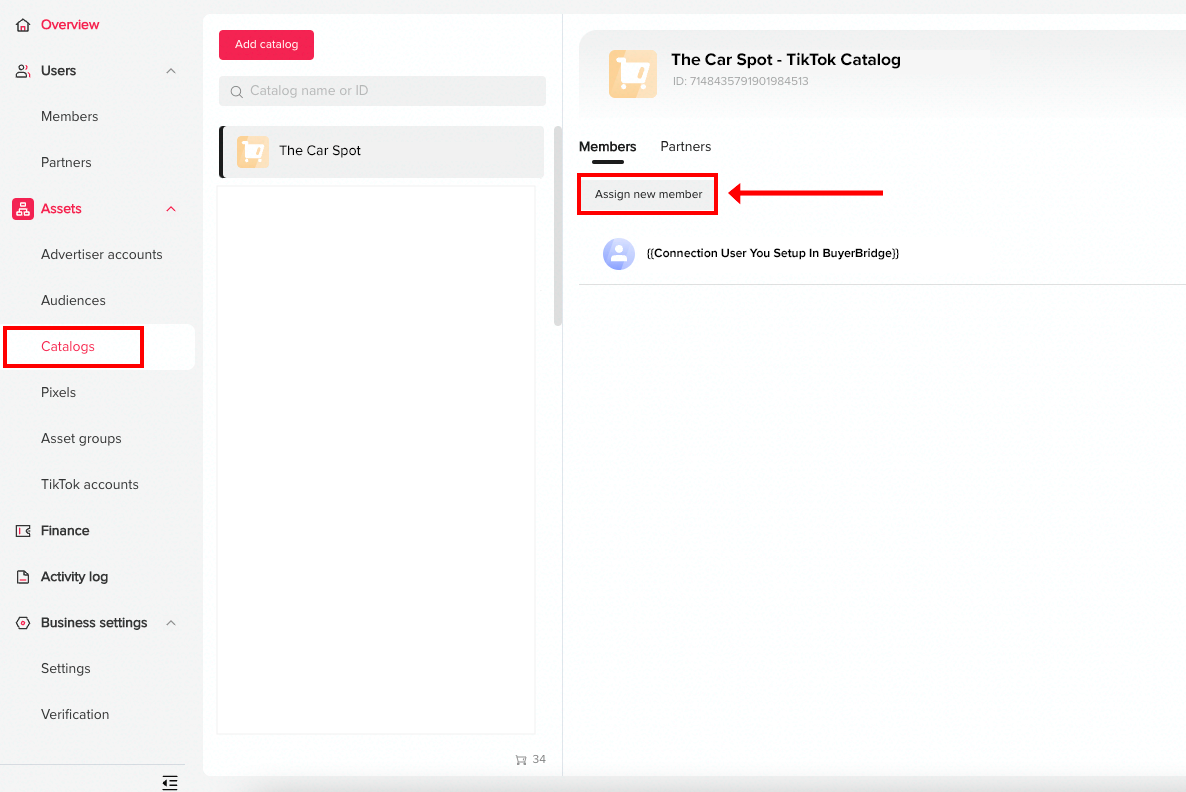Switch to the Partners tab
Image resolution: width=1186 pixels, height=792 pixels.
click(685, 147)
